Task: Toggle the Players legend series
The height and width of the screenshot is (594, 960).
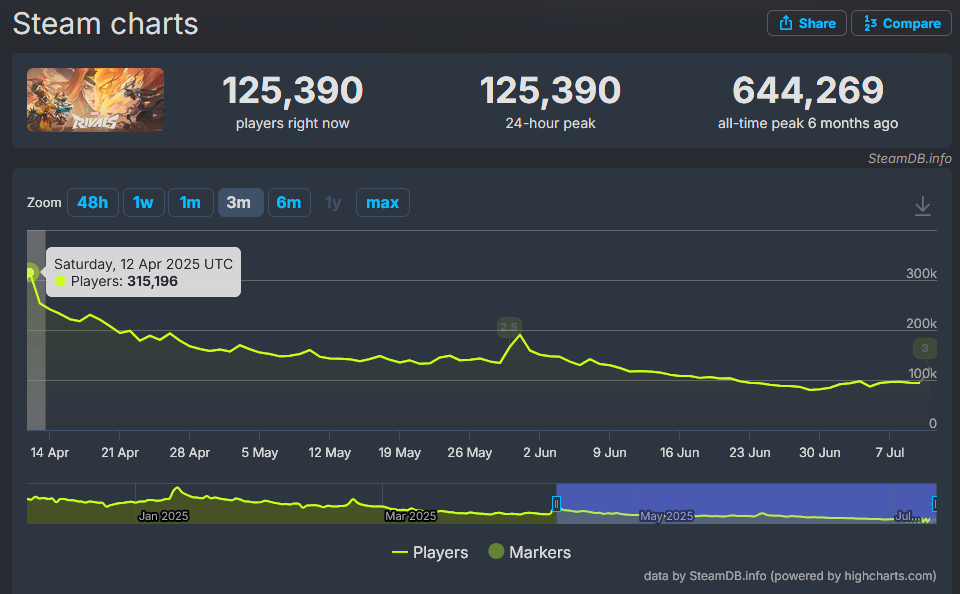Action: [x=430, y=552]
